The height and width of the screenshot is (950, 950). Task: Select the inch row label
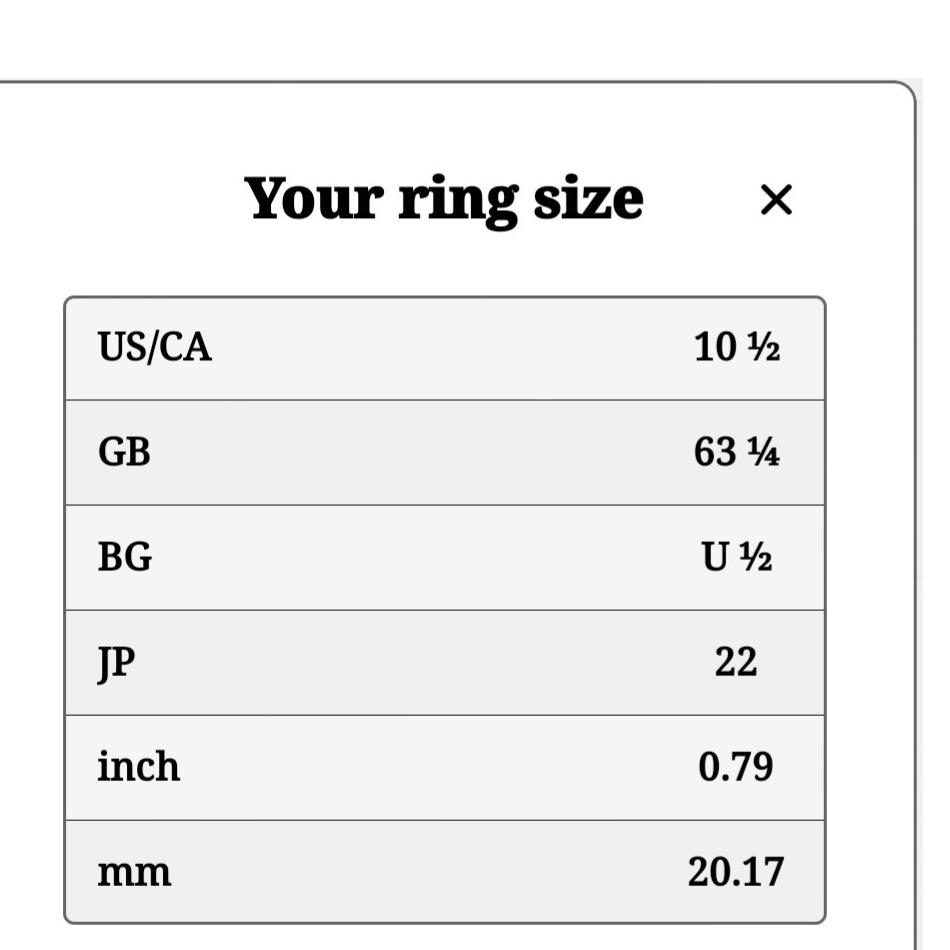[139, 766]
